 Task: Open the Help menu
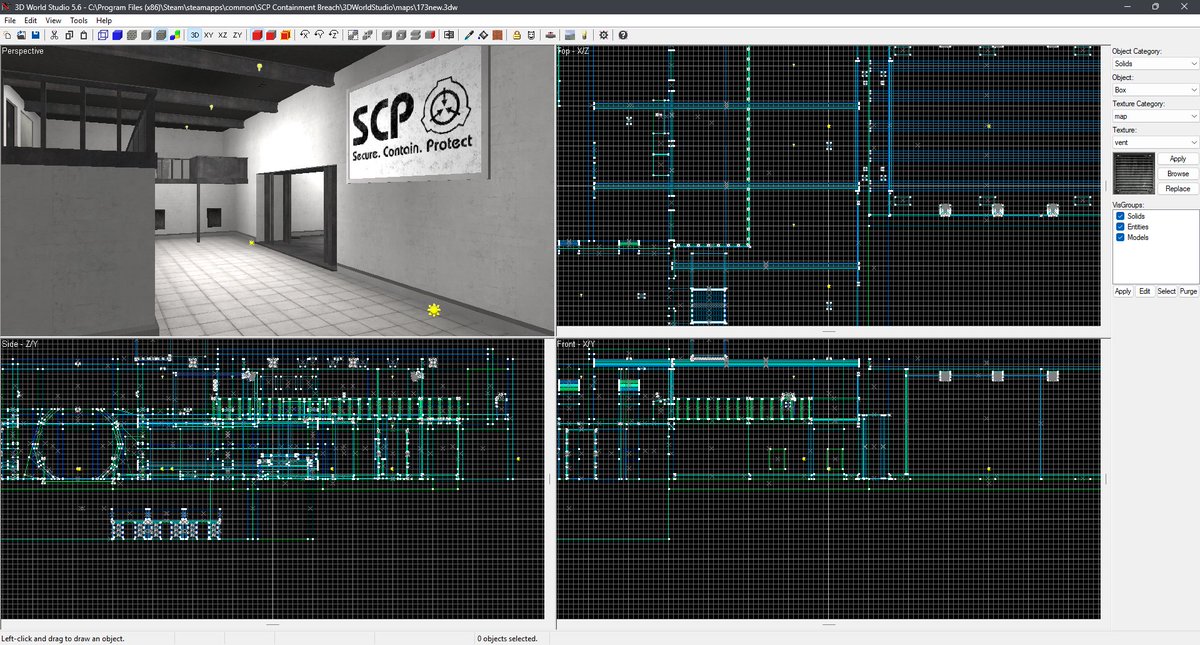[x=104, y=20]
